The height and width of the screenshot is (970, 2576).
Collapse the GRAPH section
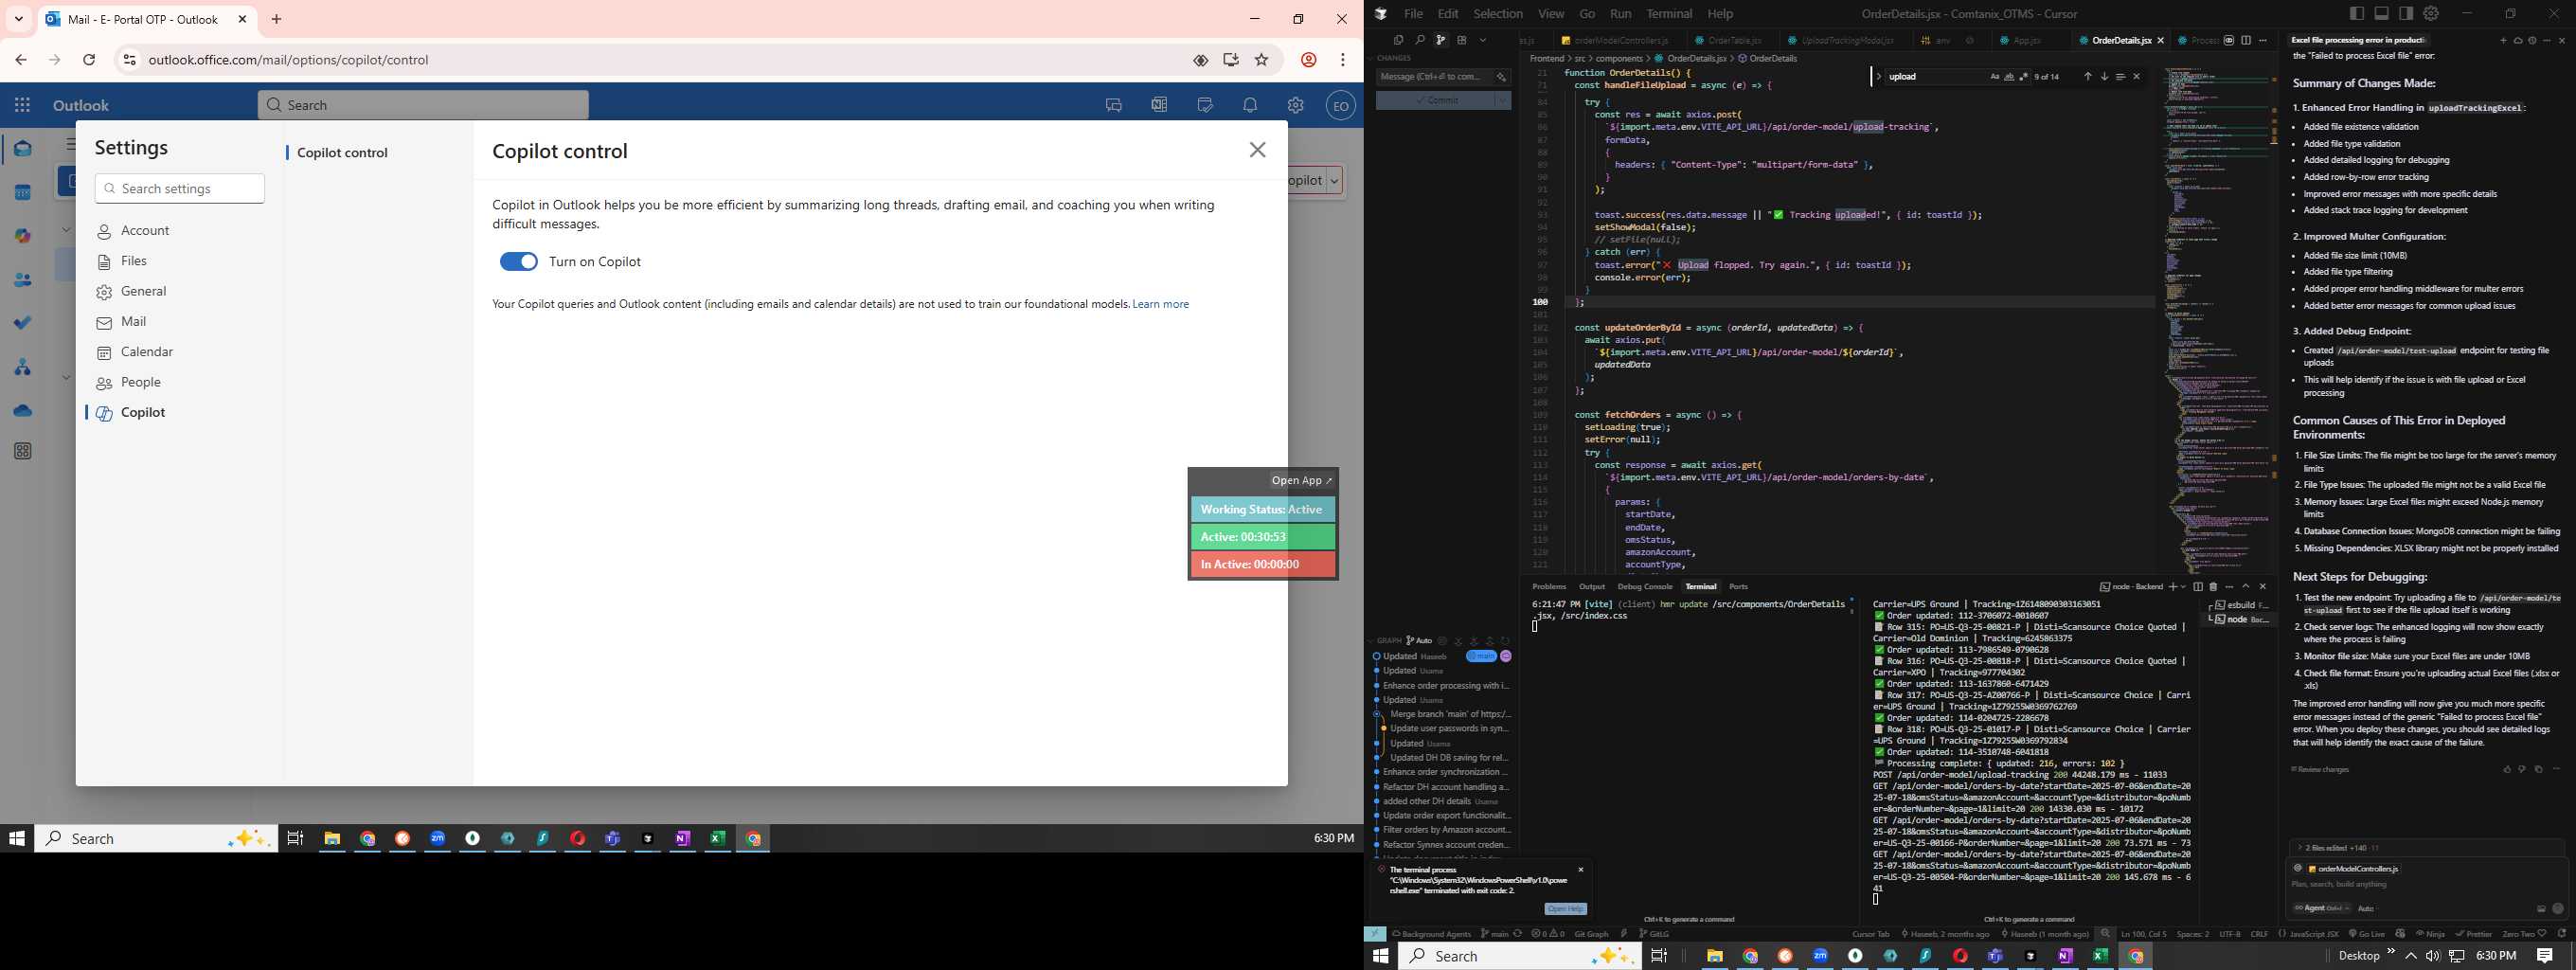point(1385,641)
